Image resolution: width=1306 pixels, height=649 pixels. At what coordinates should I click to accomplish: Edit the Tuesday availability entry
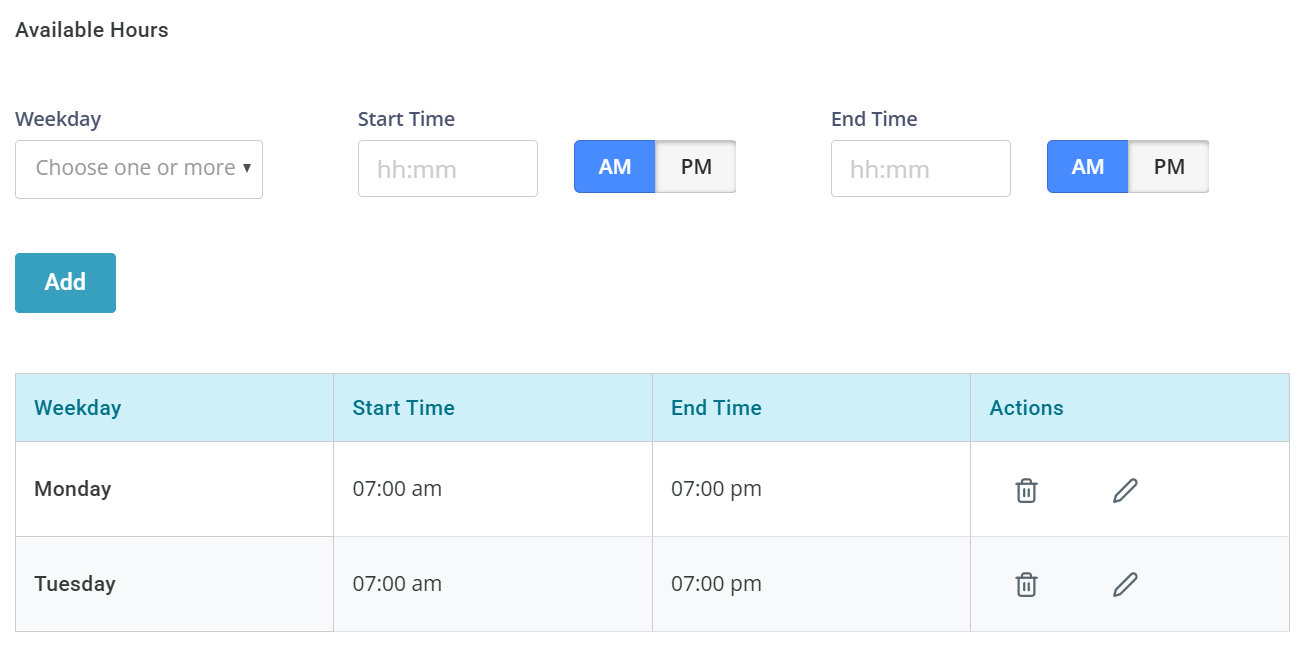(x=1125, y=584)
